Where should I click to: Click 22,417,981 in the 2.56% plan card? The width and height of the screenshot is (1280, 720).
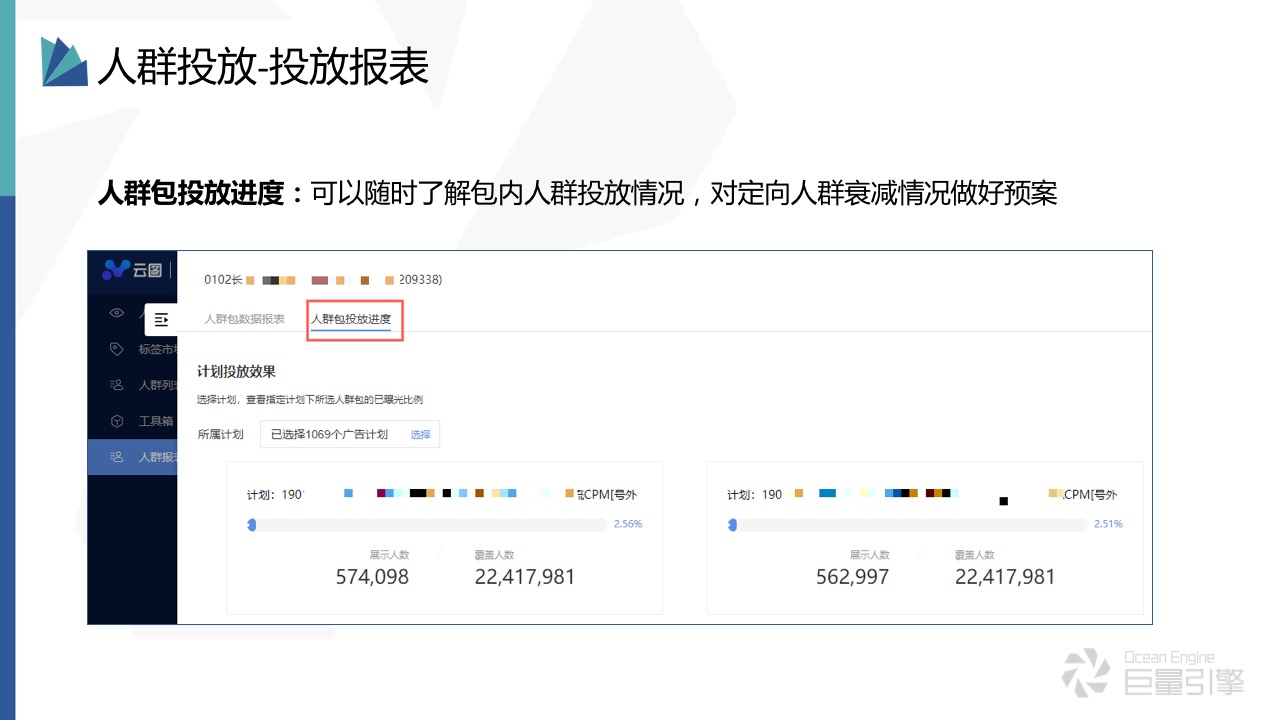tap(525, 577)
